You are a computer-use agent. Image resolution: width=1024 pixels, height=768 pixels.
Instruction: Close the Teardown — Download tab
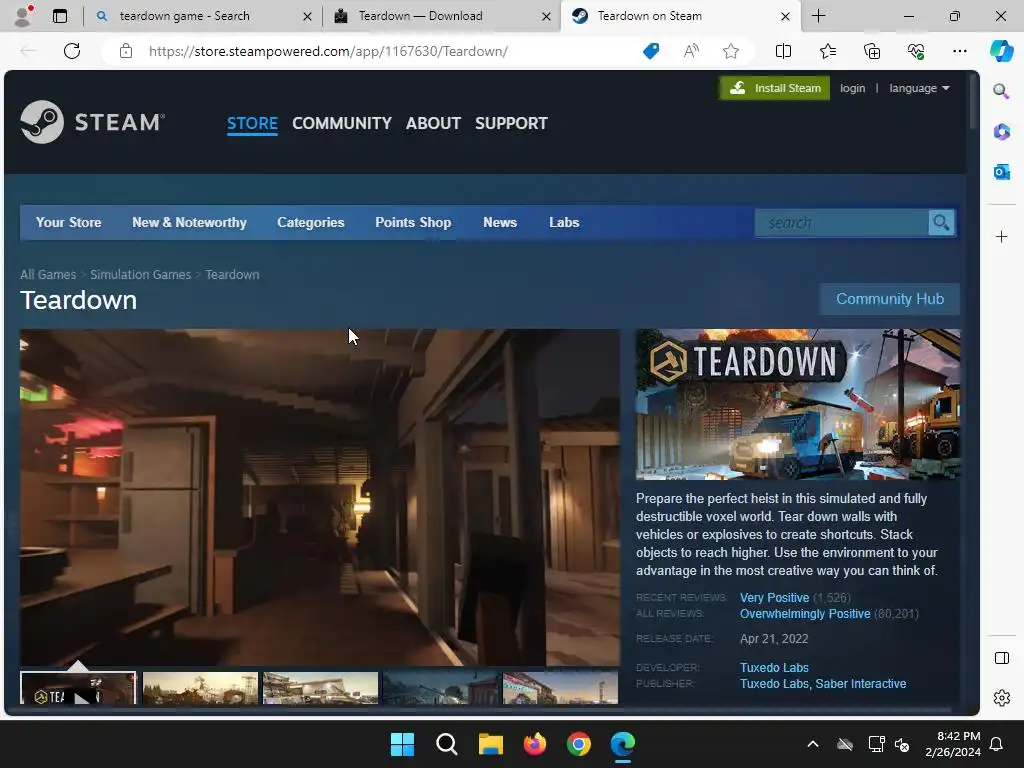[546, 16]
